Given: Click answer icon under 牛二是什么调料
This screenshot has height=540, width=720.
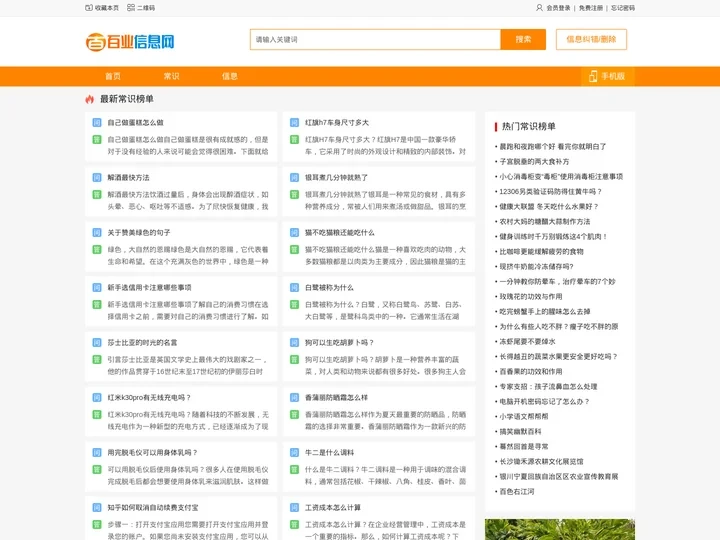Looking at the screenshot, I should [x=294, y=469].
